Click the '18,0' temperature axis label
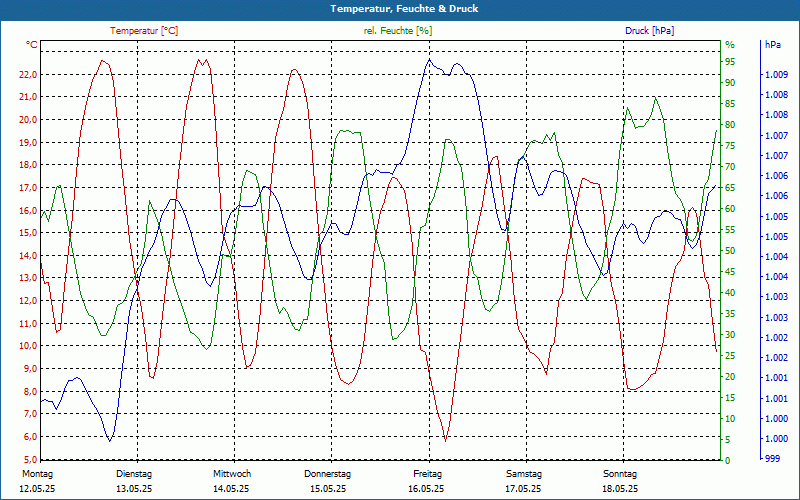 click(x=28, y=165)
